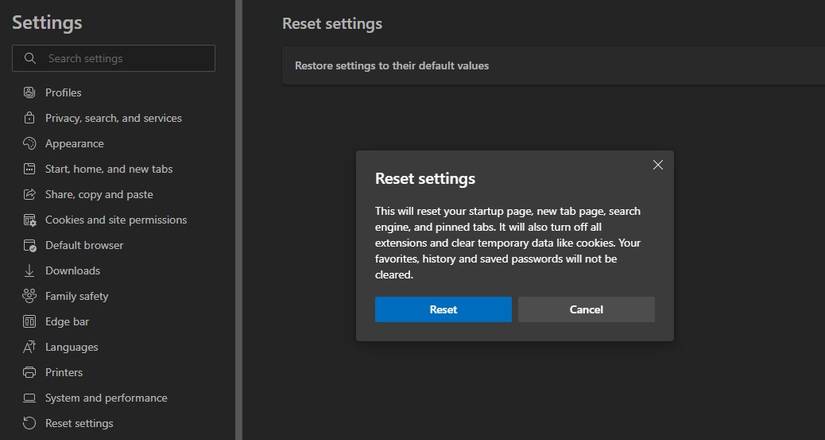Select Reset settings in the sidebar
Image resolution: width=825 pixels, height=440 pixels.
tap(79, 423)
